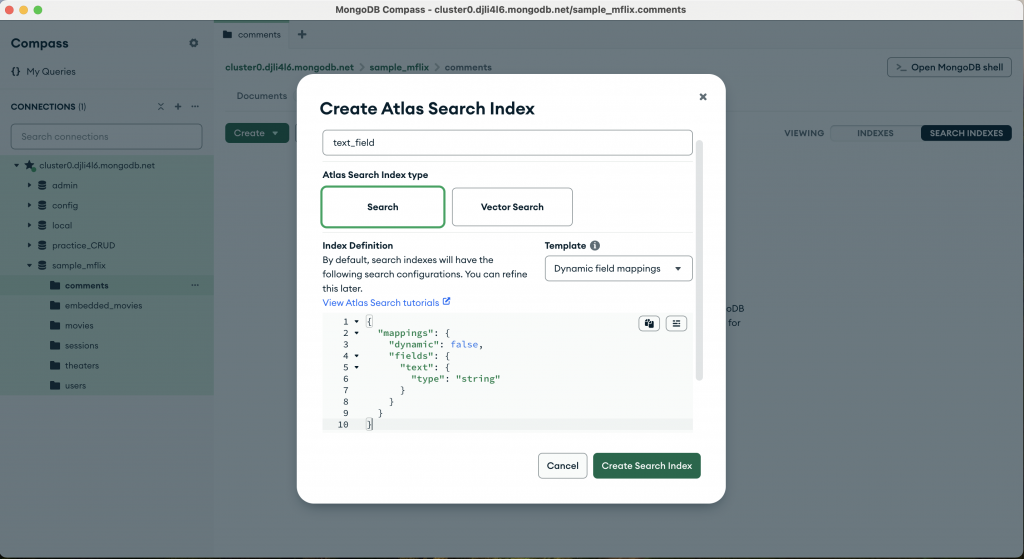Click line 6 "type": "string" in editor
Viewport: 1024px width, 559px height.
455,379
